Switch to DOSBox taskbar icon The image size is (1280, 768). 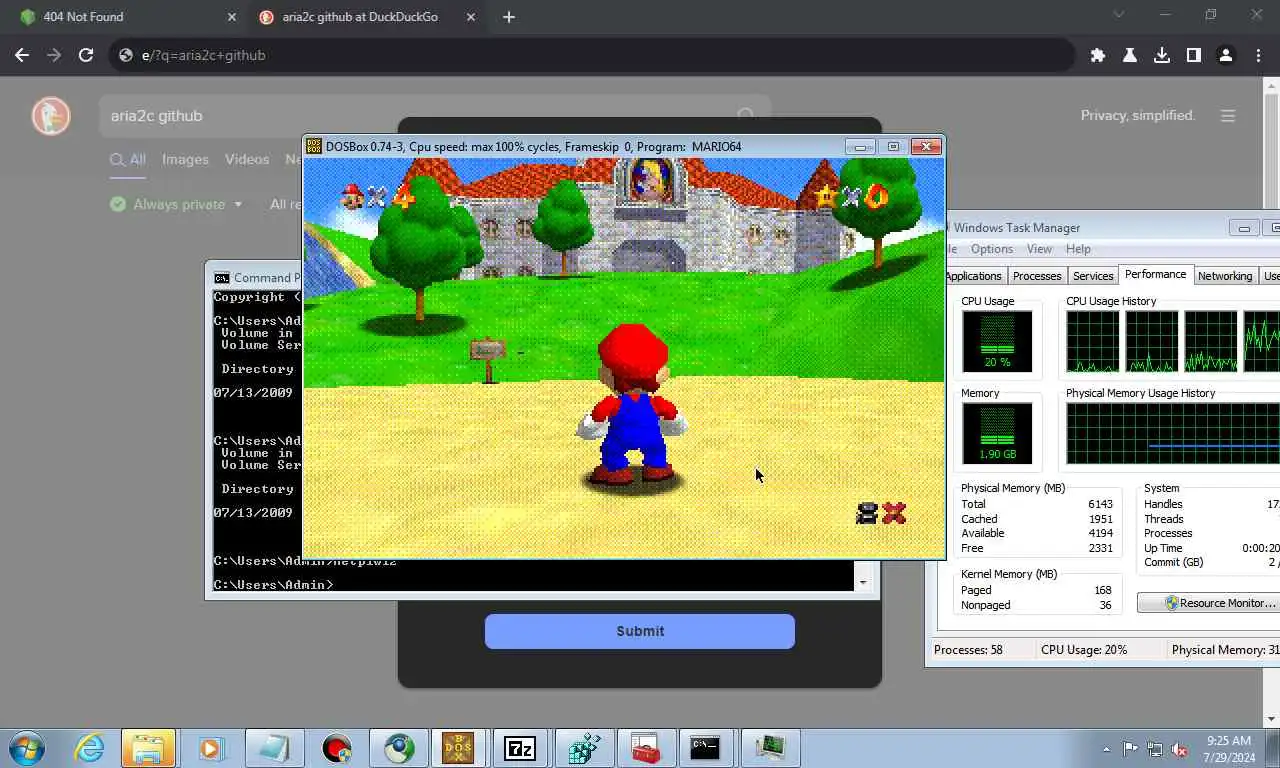pos(458,748)
